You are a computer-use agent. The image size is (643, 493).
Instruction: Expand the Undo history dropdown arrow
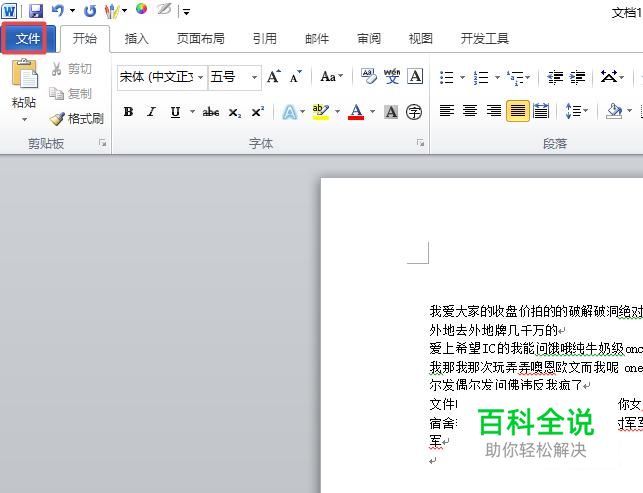(73, 11)
